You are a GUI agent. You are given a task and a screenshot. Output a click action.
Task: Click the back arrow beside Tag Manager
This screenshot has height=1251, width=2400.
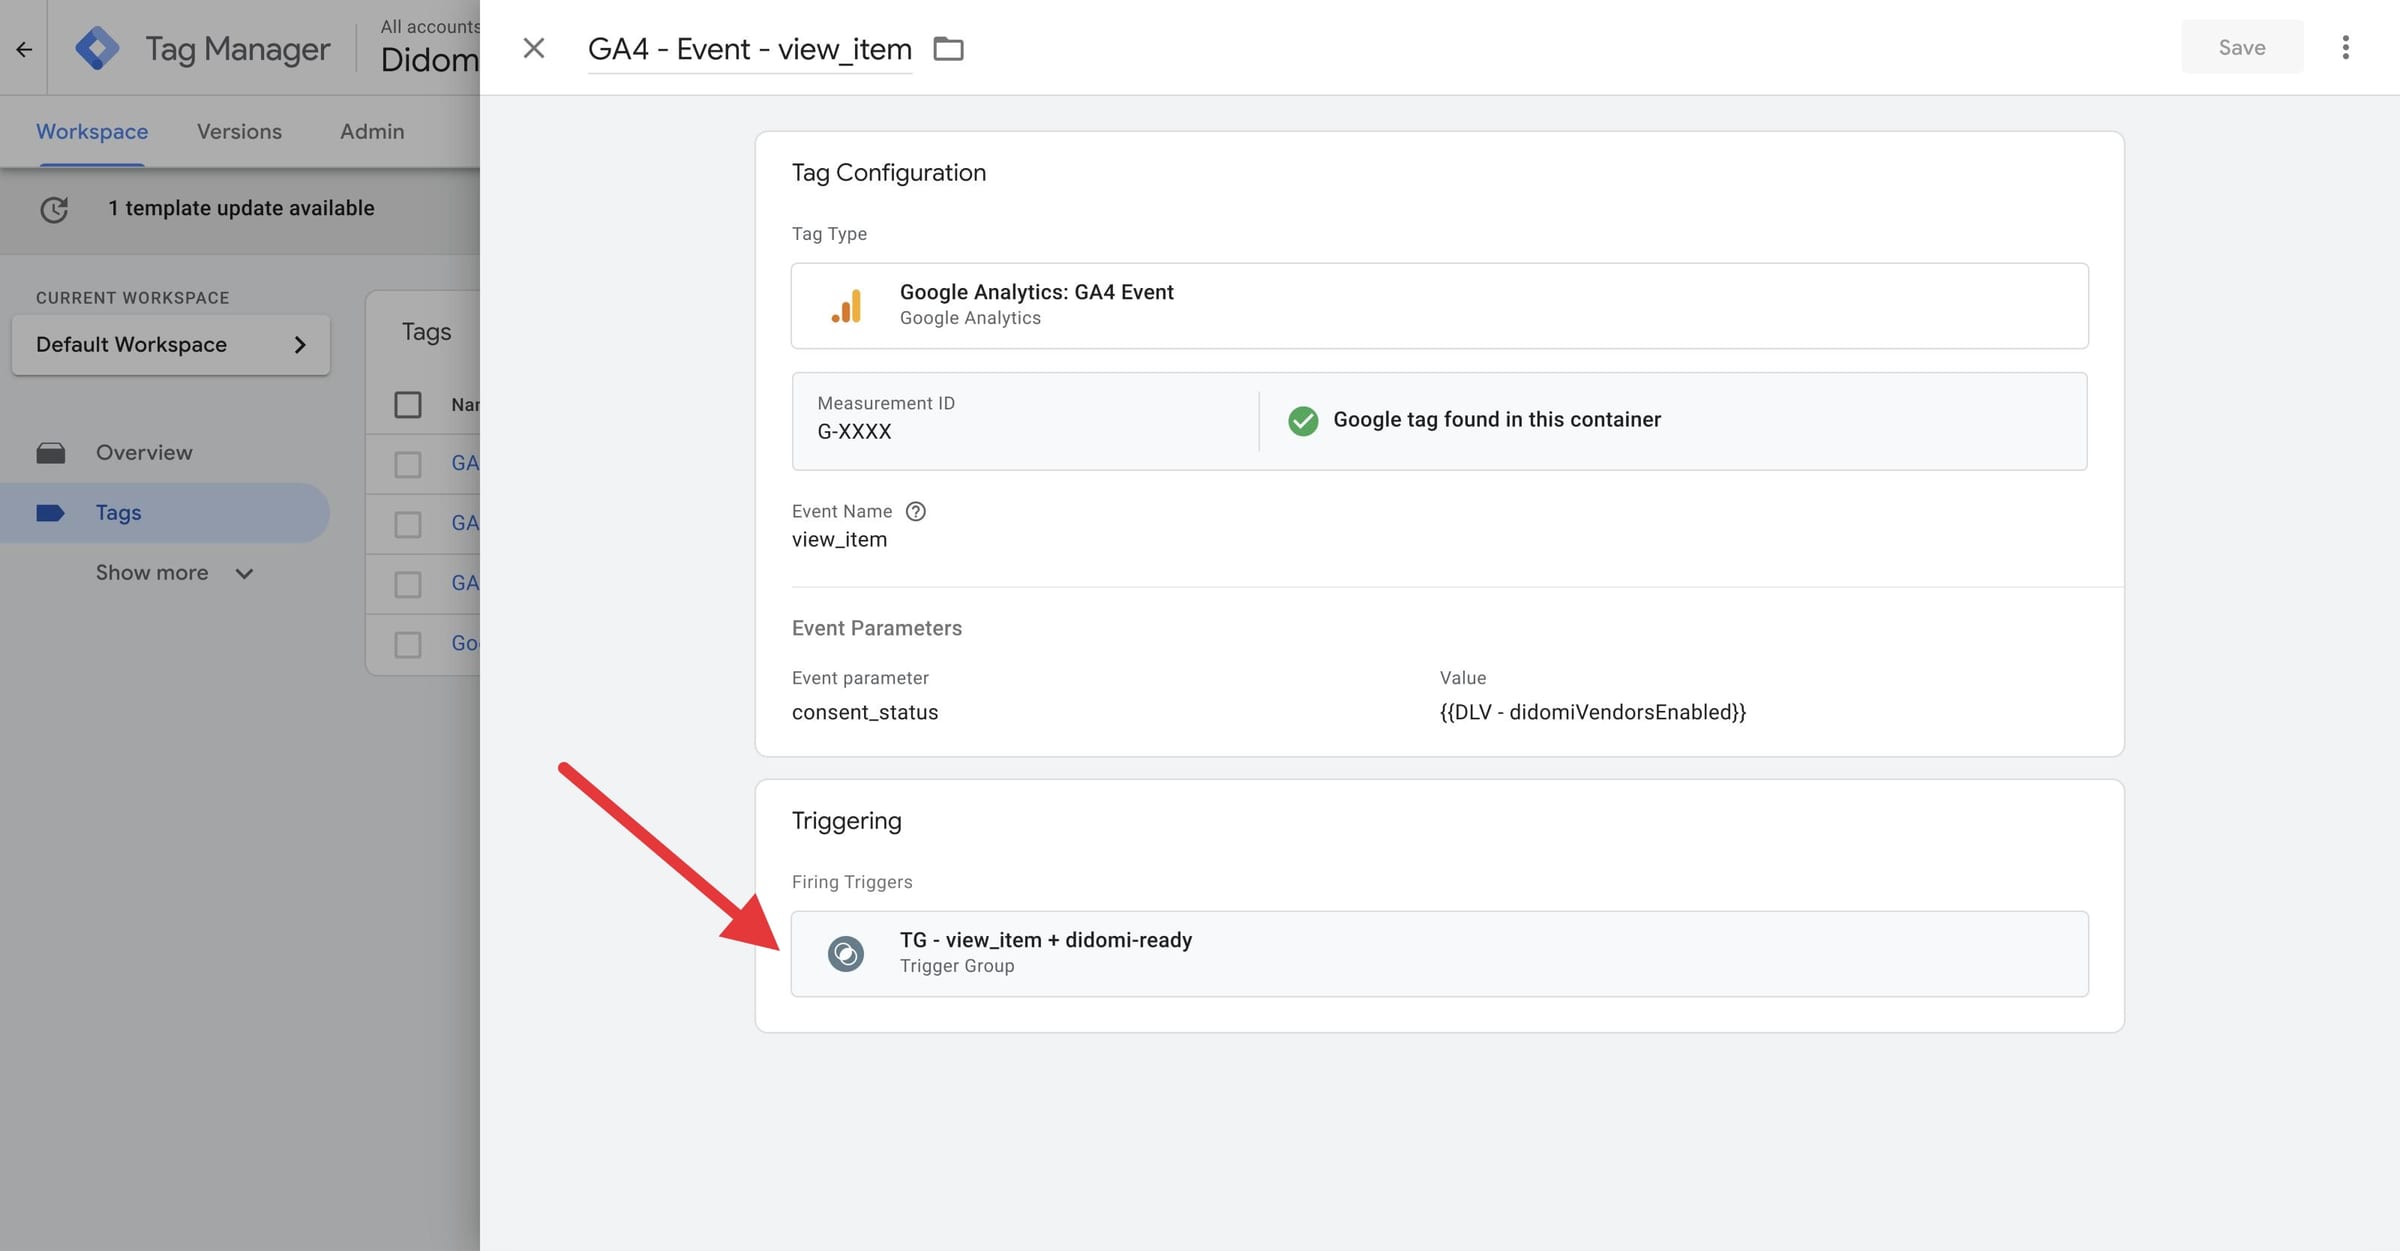[x=24, y=48]
